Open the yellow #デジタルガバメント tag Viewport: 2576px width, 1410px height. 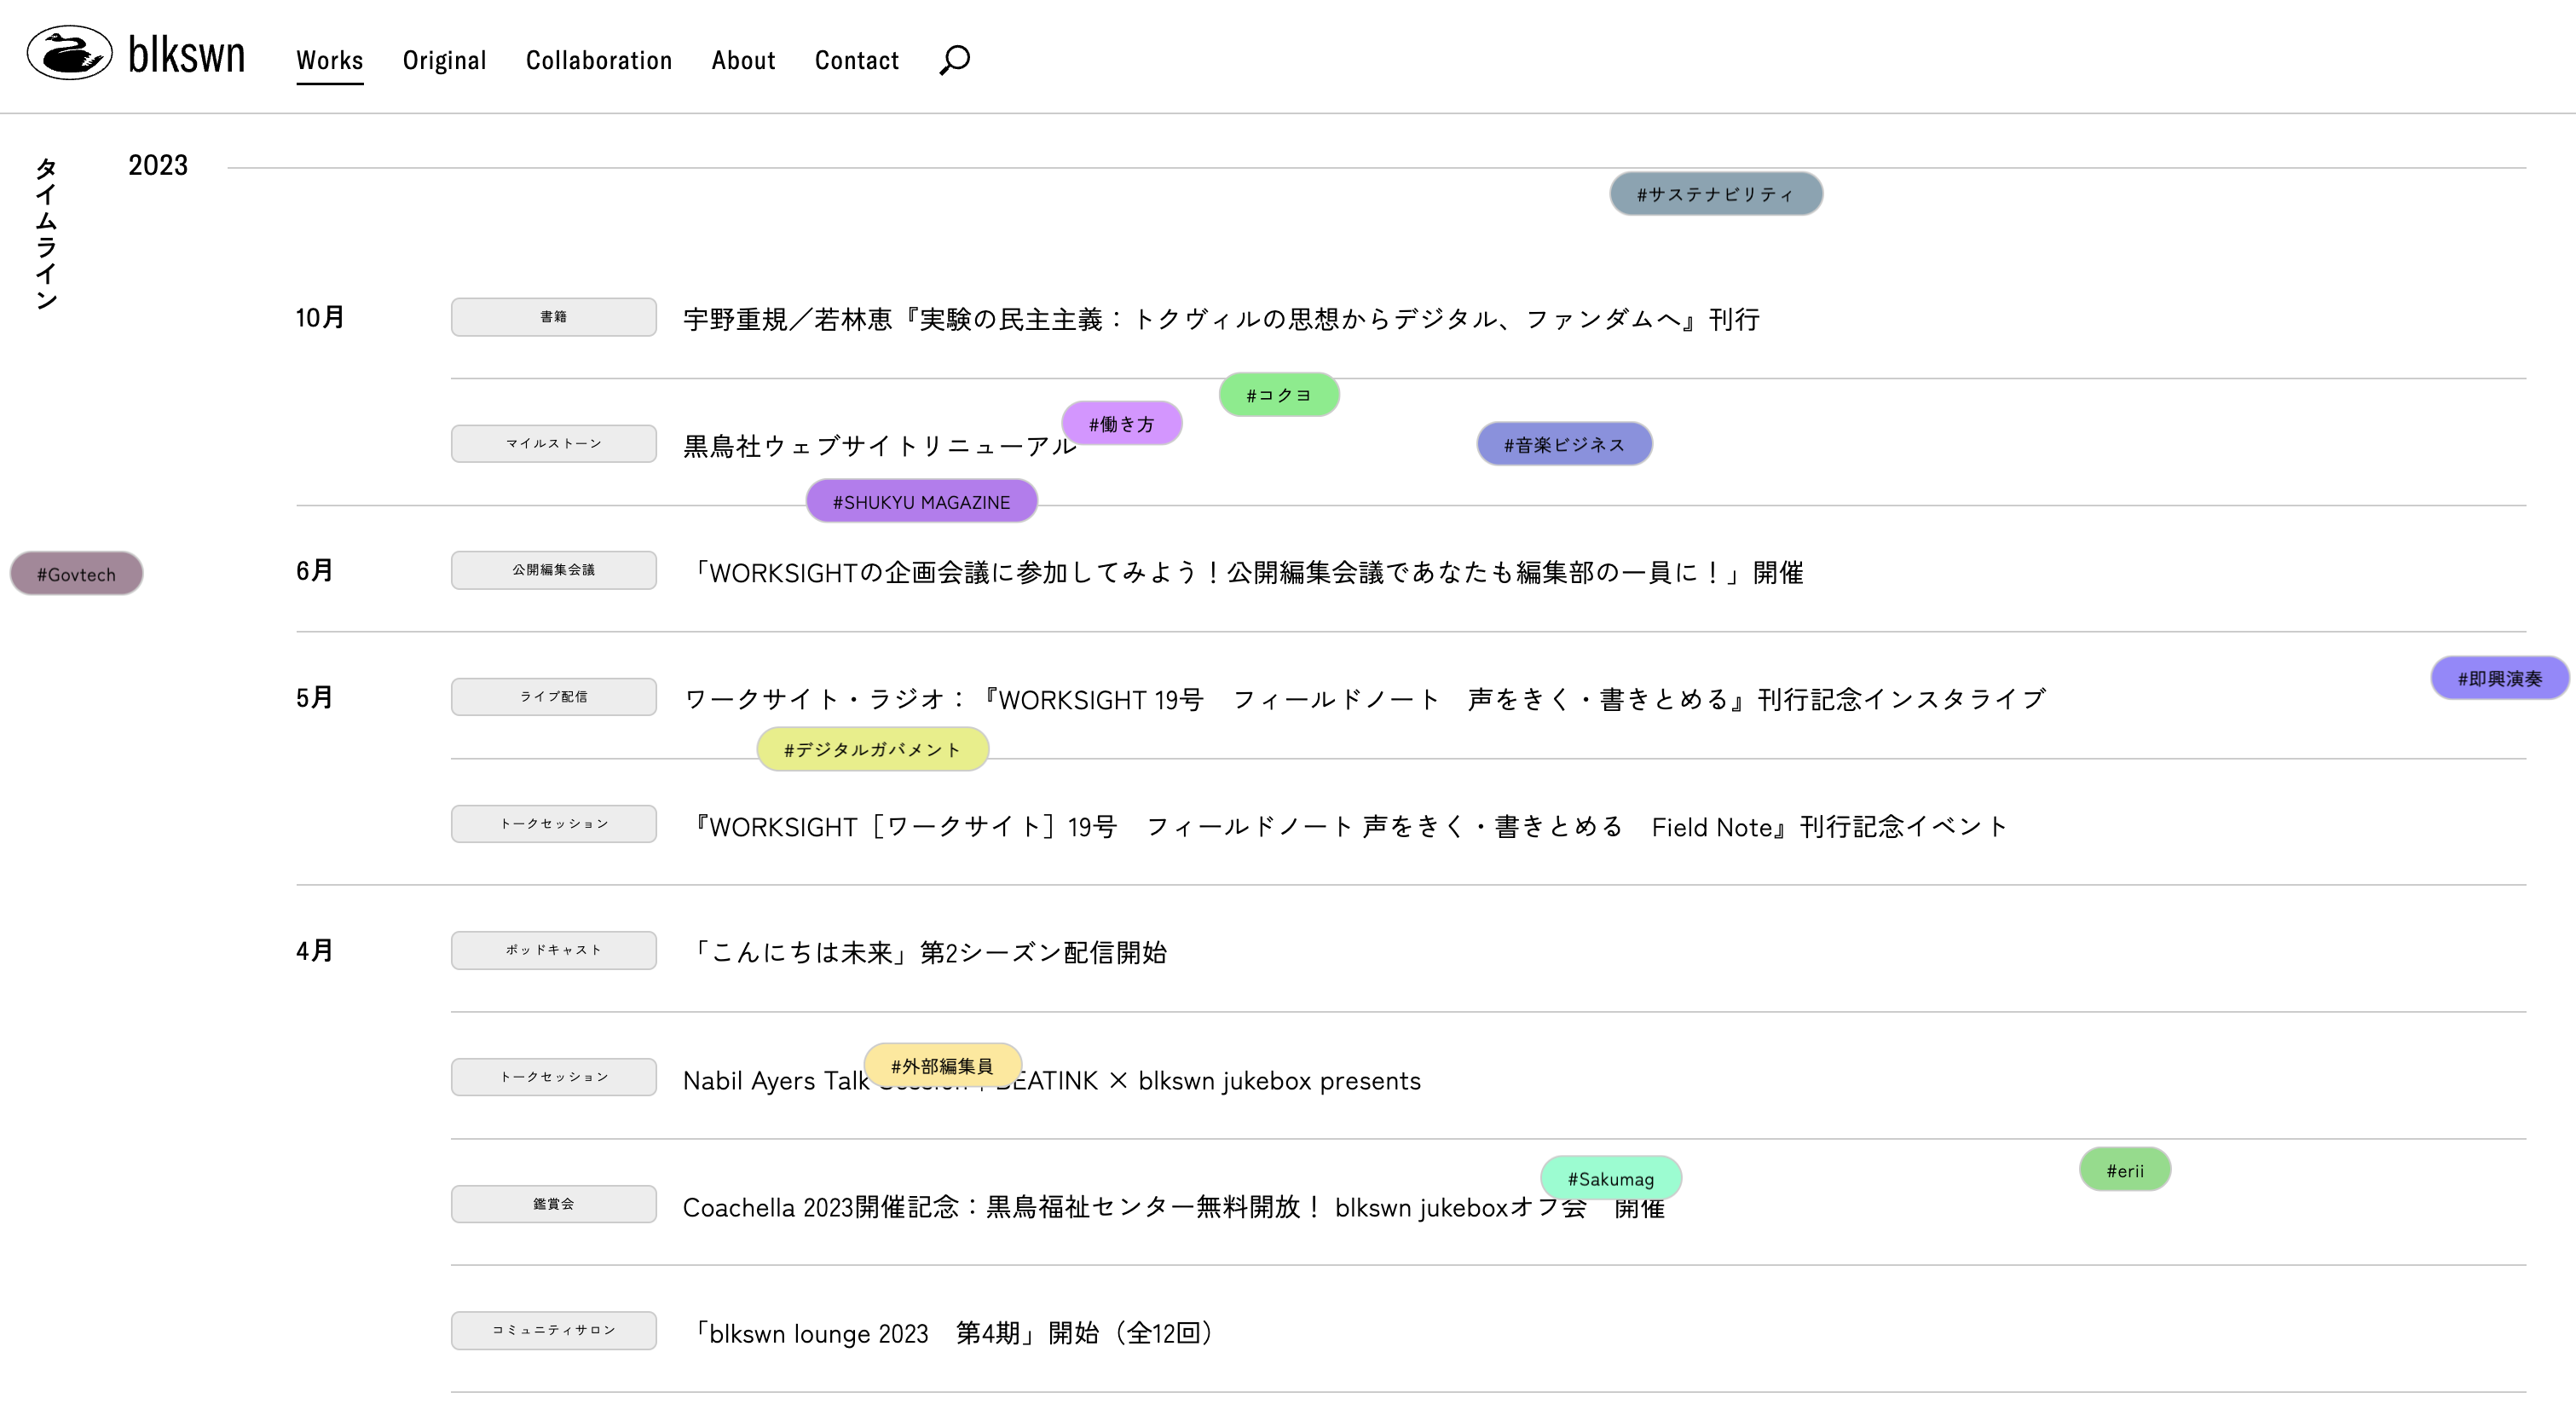(x=872, y=749)
